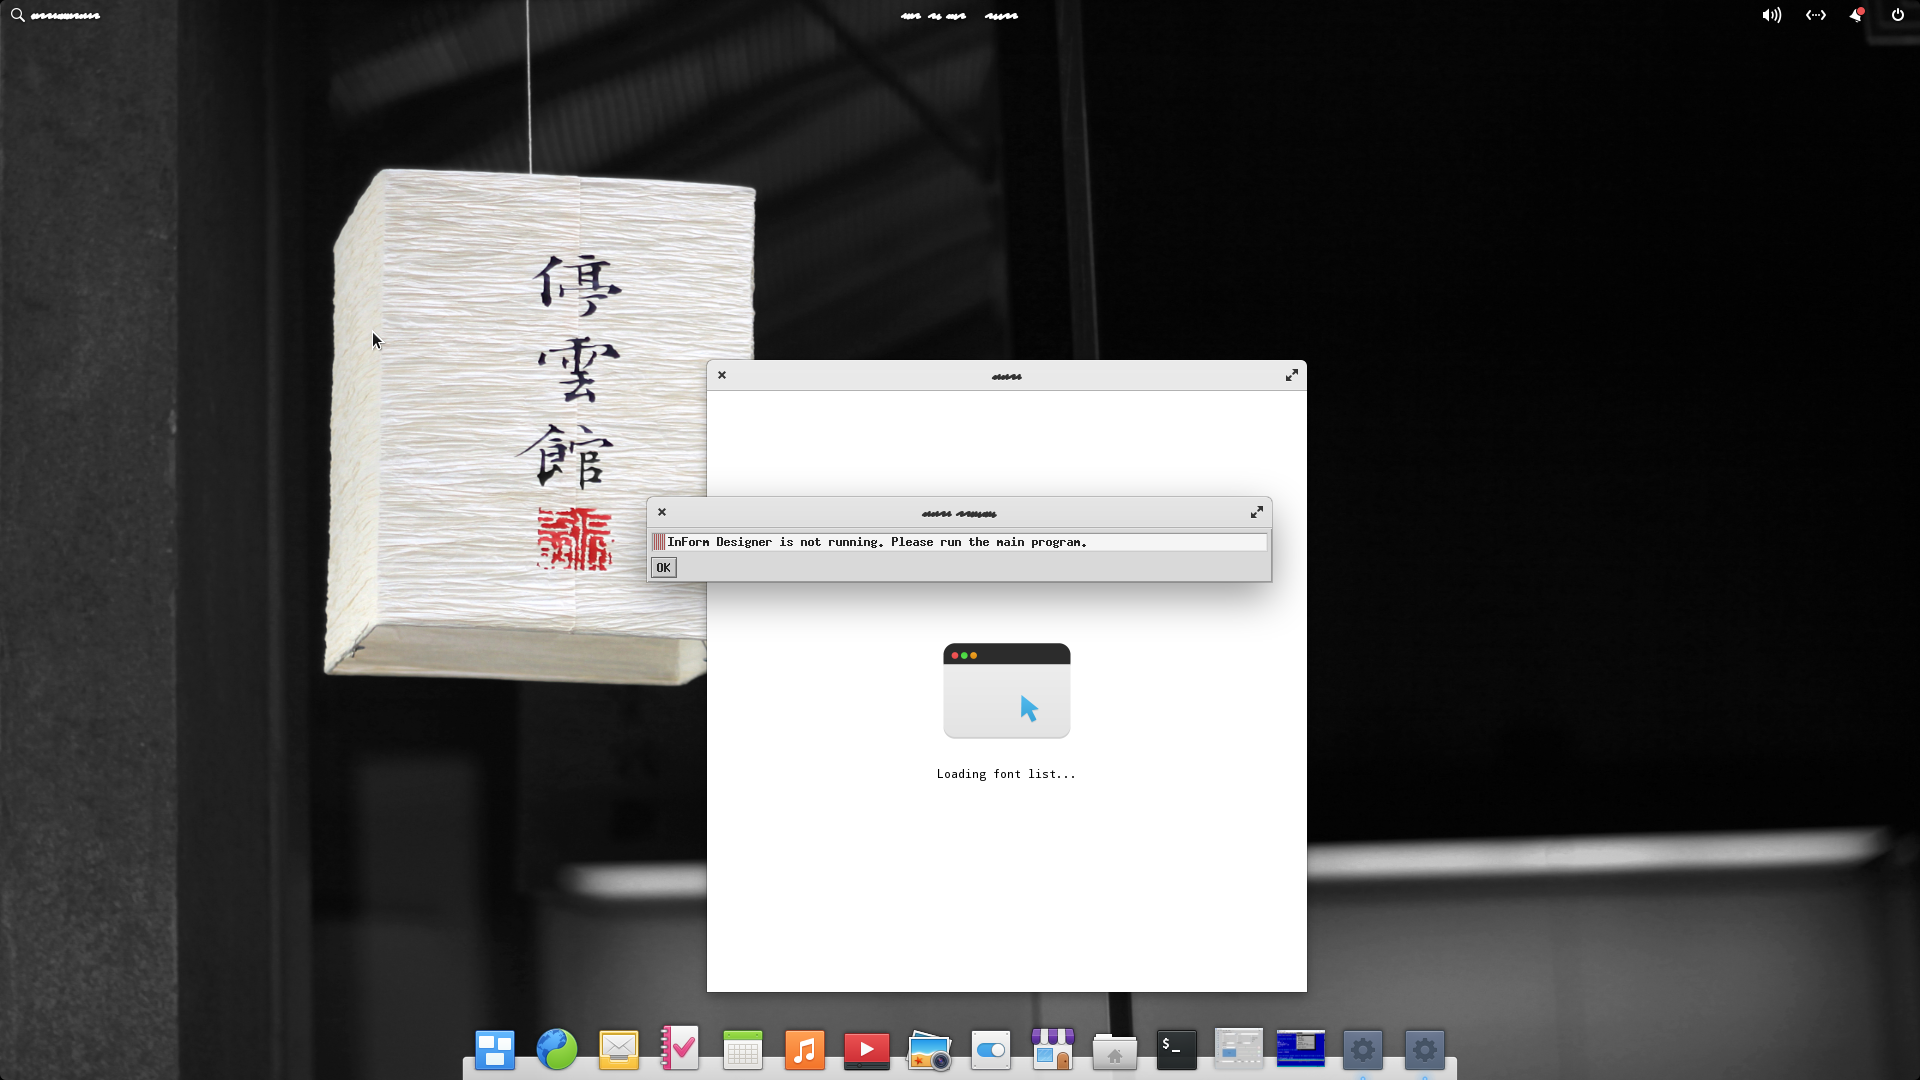This screenshot has height=1080, width=1920.
Task: Click OK in the InForm Designer dialog
Action: [x=663, y=568]
